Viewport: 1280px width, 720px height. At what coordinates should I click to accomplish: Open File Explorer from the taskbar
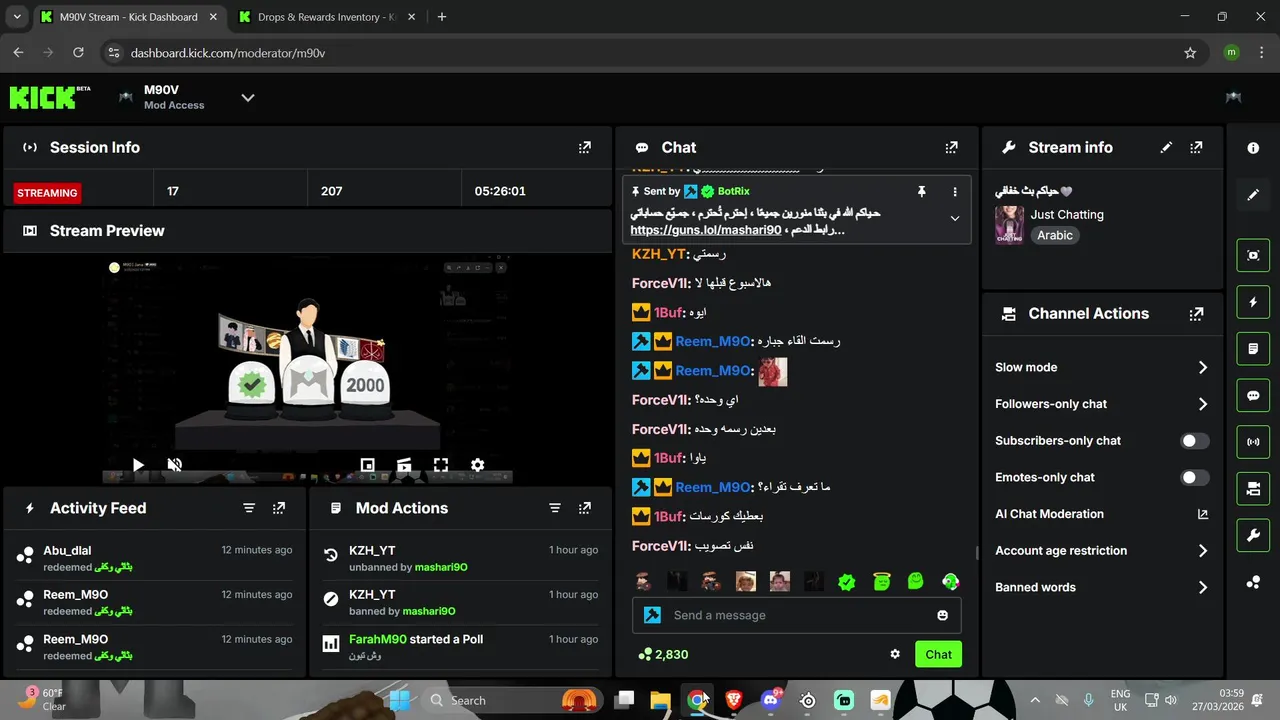[661, 700]
